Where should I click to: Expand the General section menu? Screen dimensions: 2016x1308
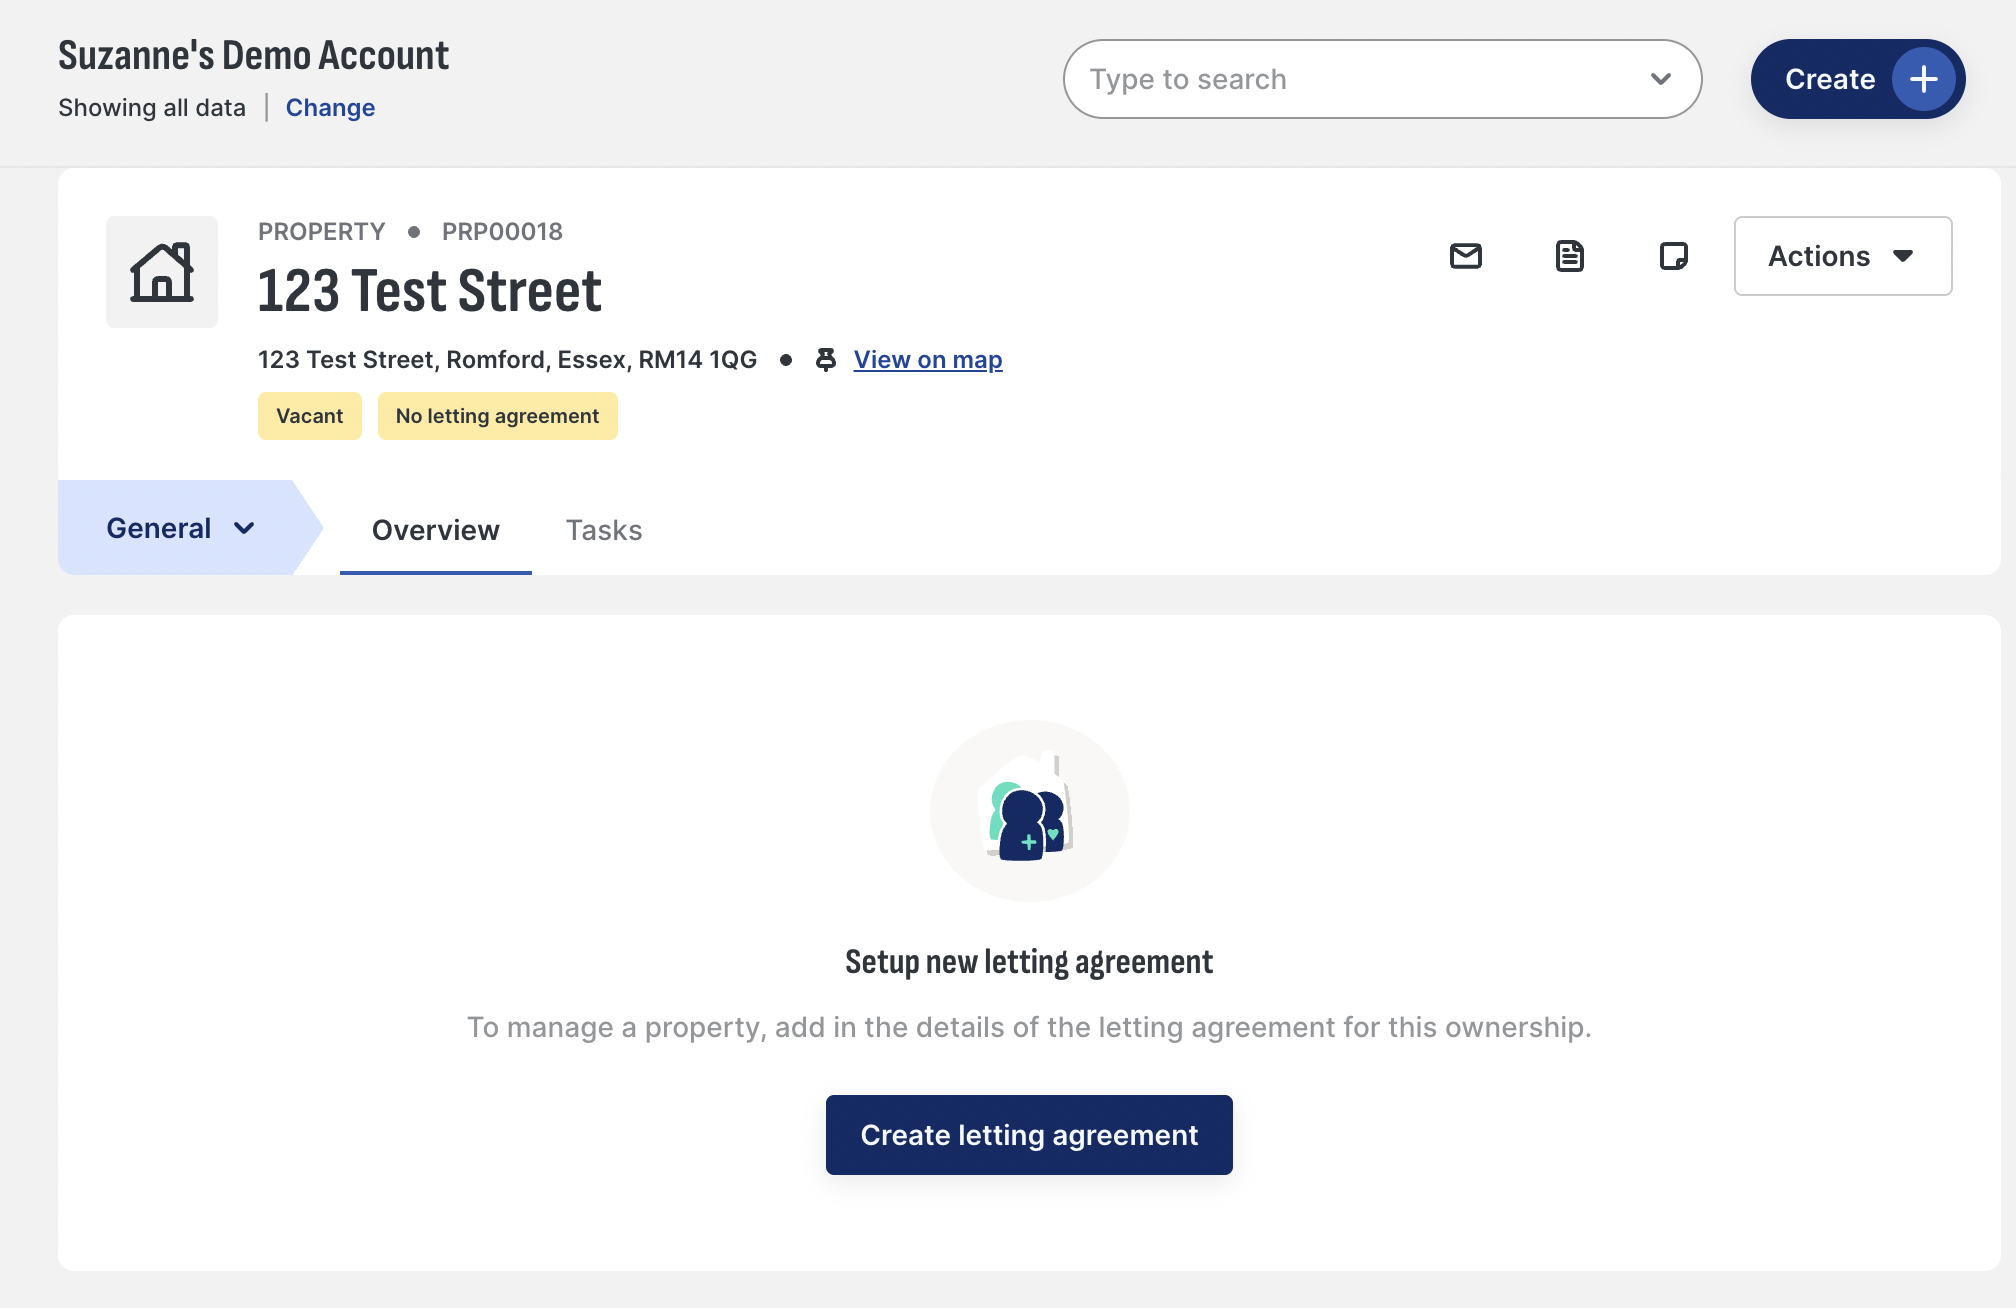tap(181, 527)
